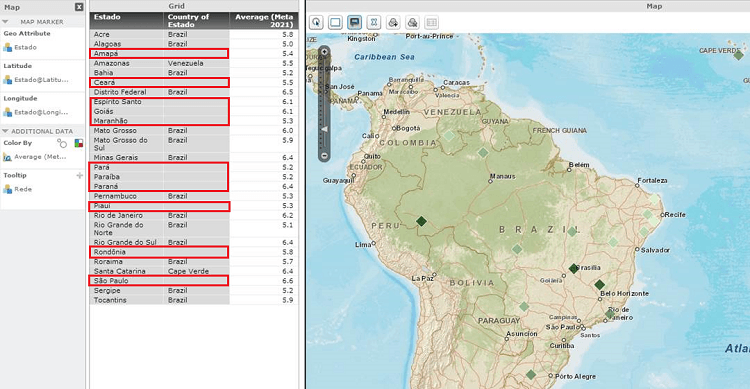Click the layer search tool icon
750x389 pixels.
click(x=412, y=22)
